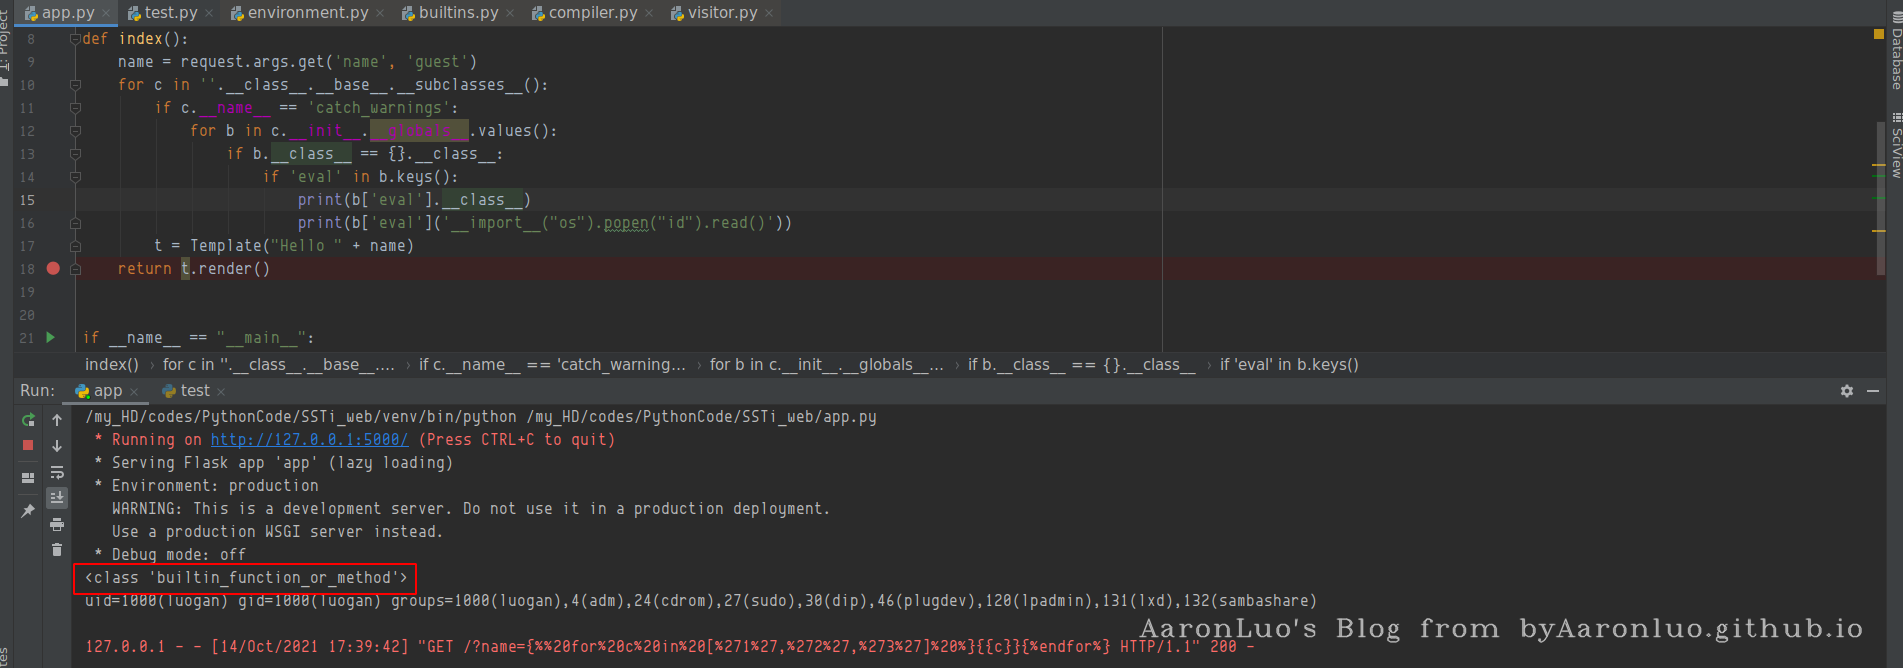Click the fold end marker at line 17
Screen dimensions: 1903x668
click(x=75, y=246)
